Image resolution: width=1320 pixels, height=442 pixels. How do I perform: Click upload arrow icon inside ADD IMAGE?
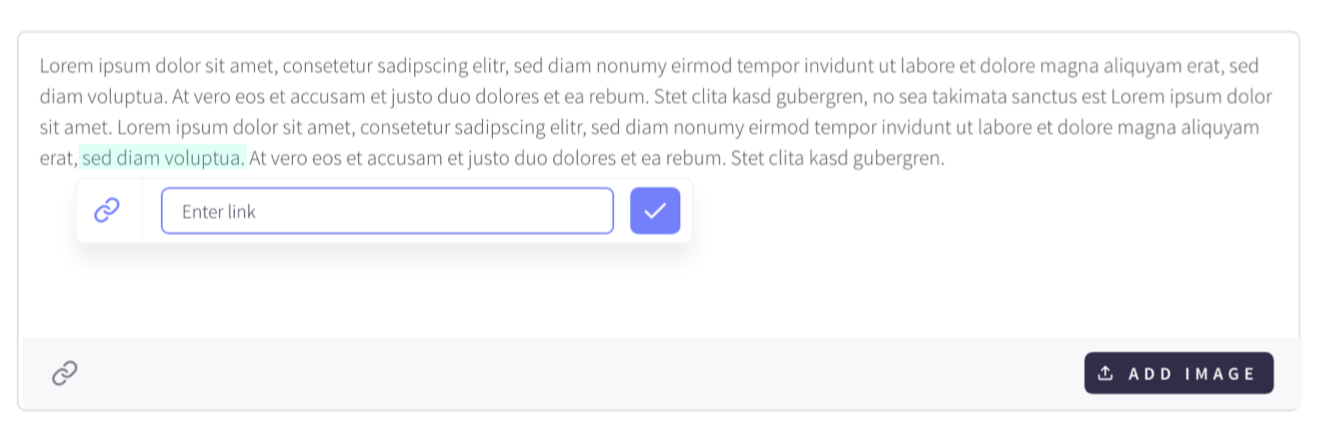1105,373
